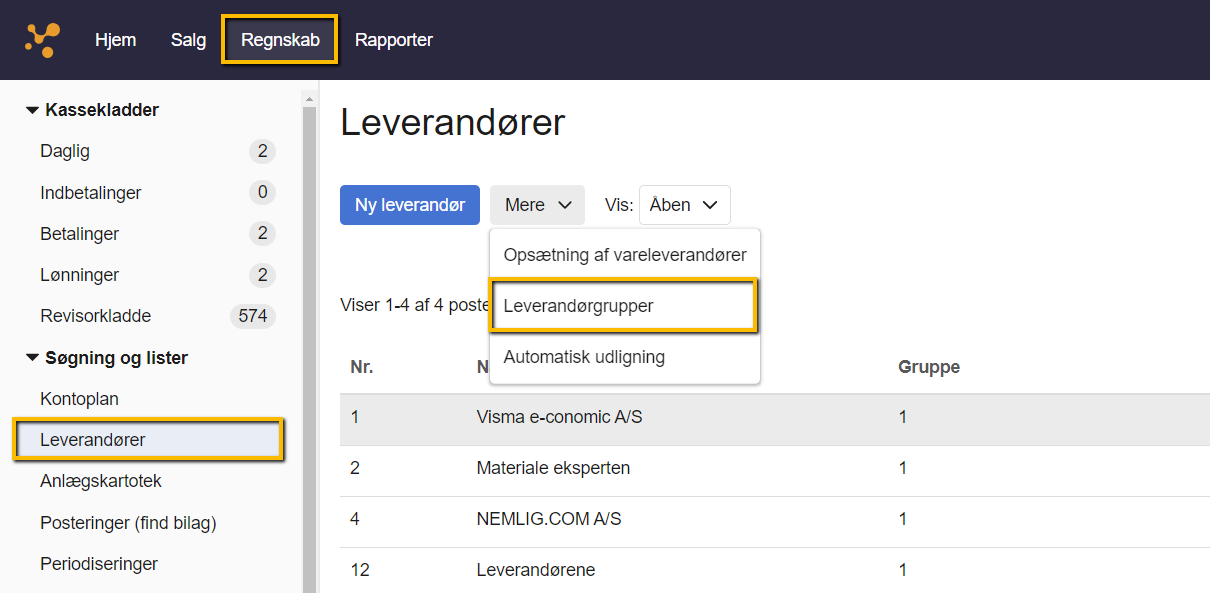The height and width of the screenshot is (593, 1210).
Task: Choose Leverandørgrupper from the menu
Action: pos(576,305)
